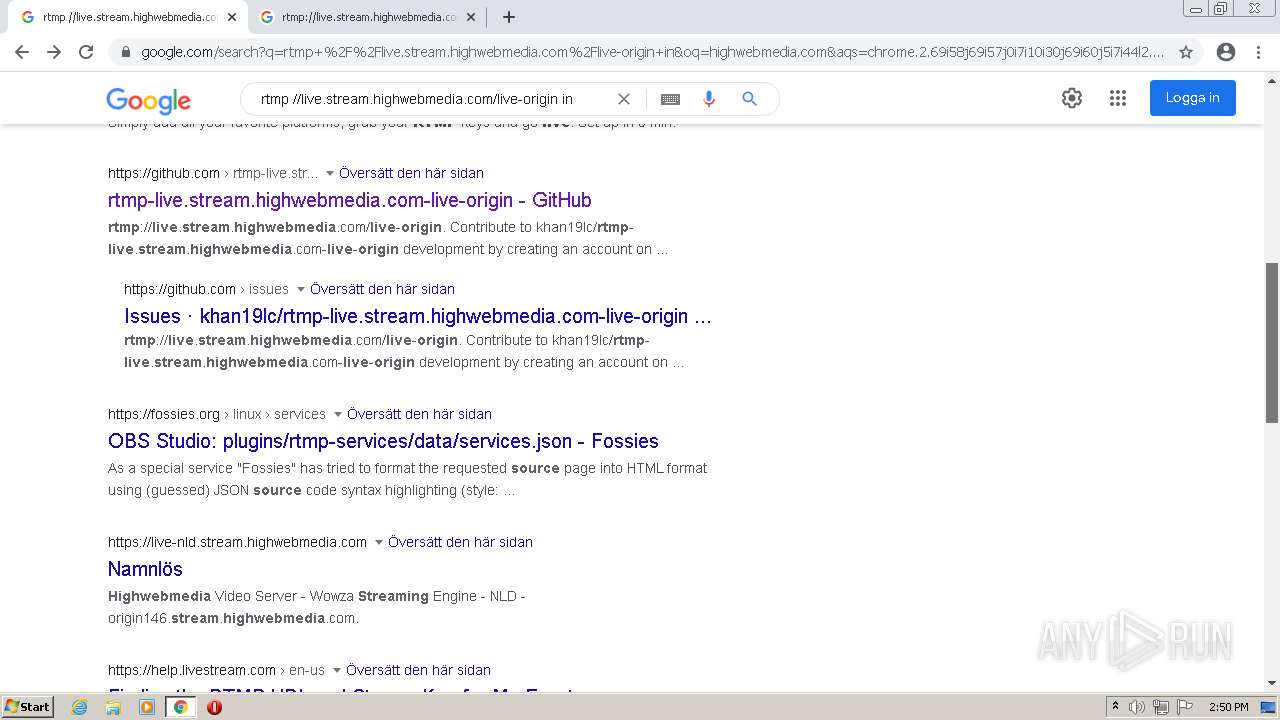
Task: Open Action Center flag icon
Action: (x=1183, y=707)
